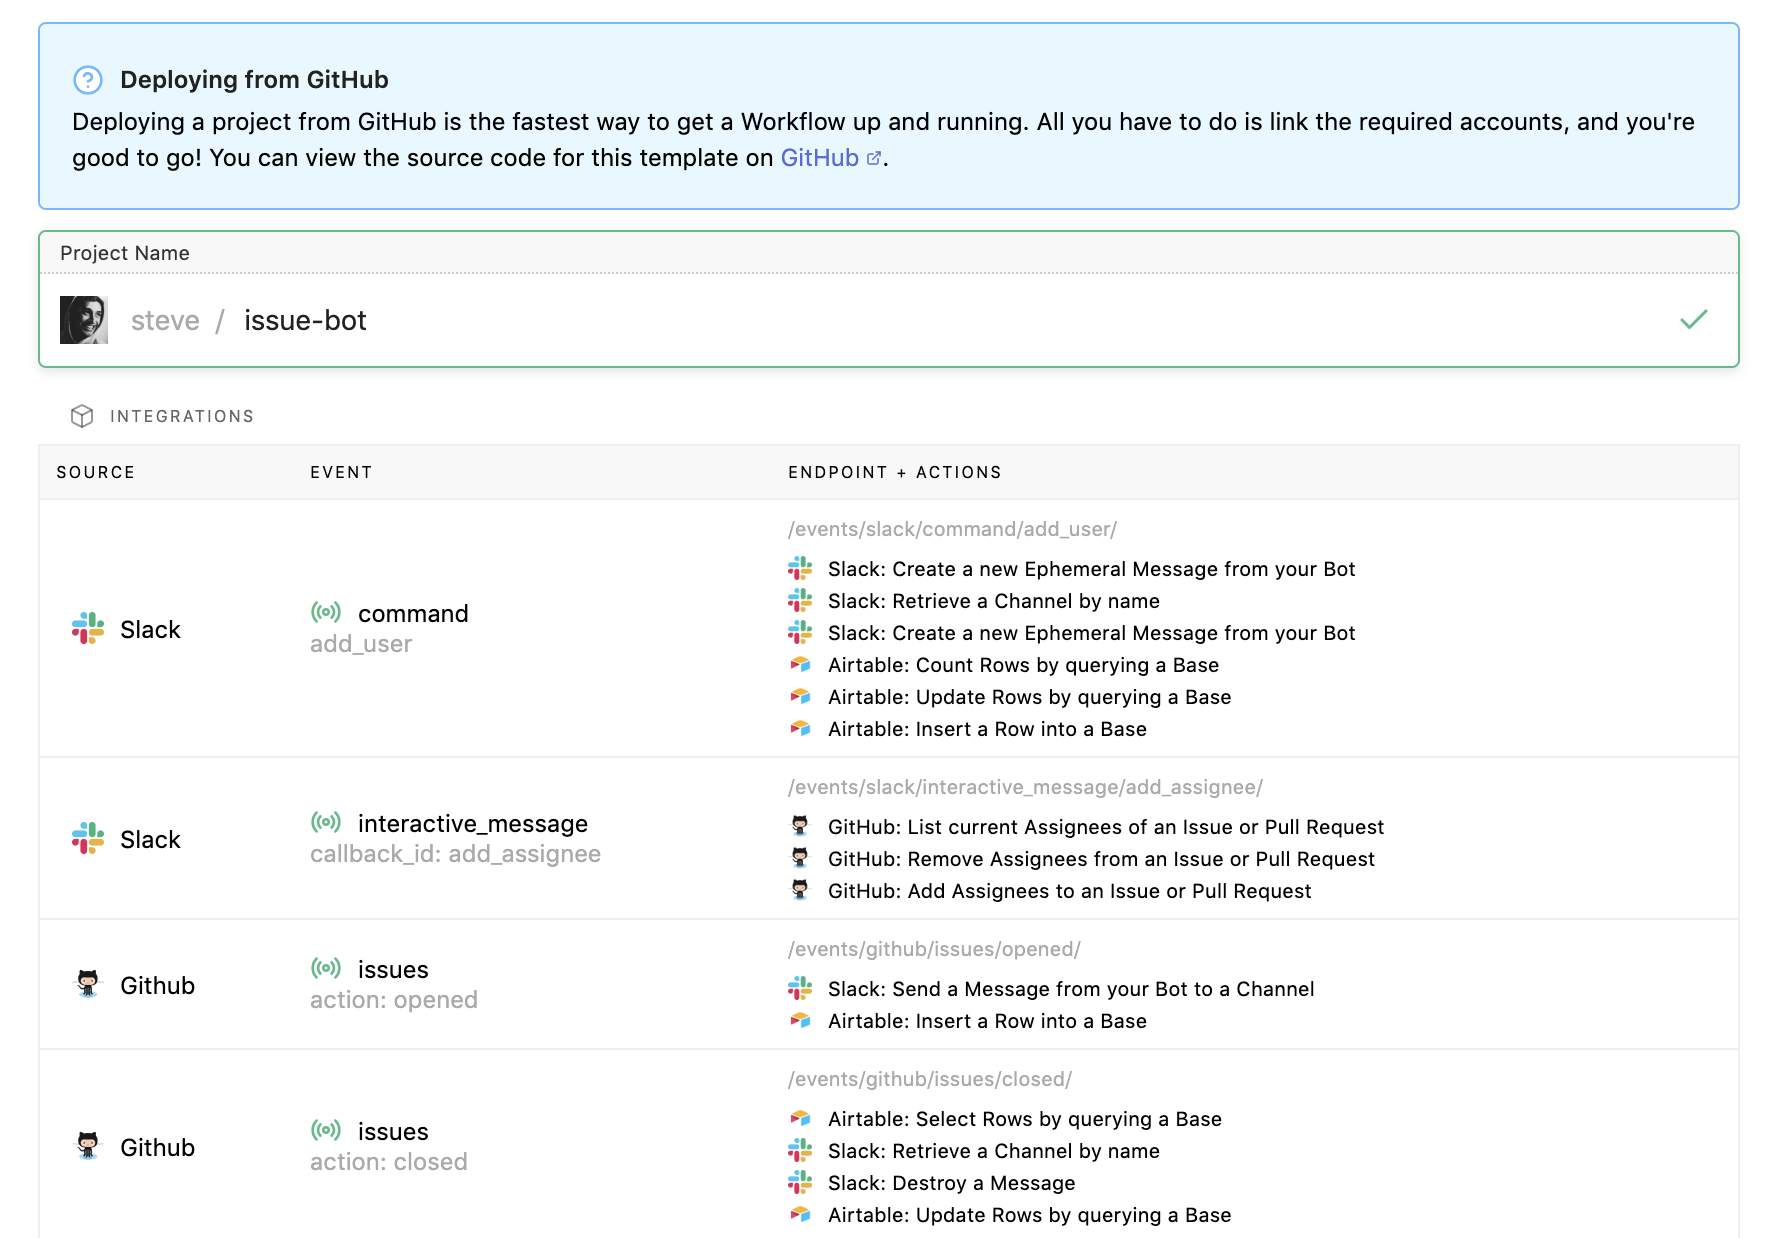Click the steve profile avatar
1772x1238 pixels.
pyautogui.click(x=84, y=320)
